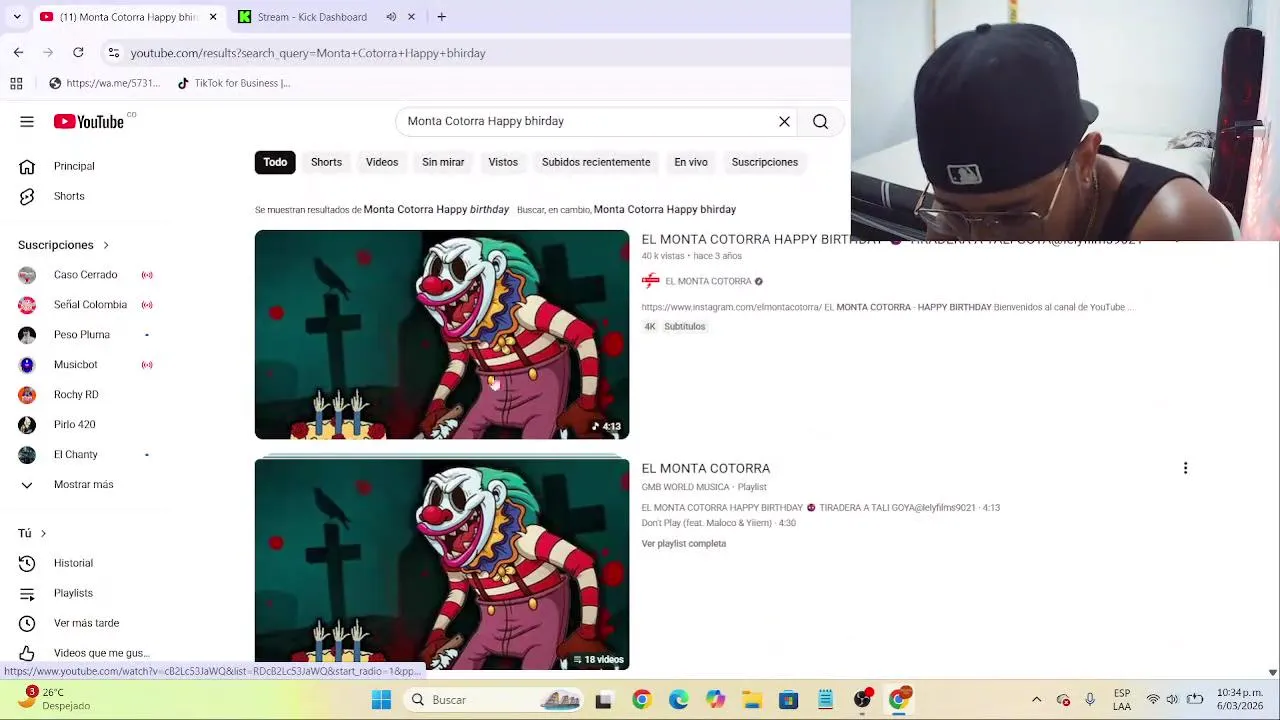Click the page scrollbar down arrow
This screenshot has height=720, width=1280.
1272,673
